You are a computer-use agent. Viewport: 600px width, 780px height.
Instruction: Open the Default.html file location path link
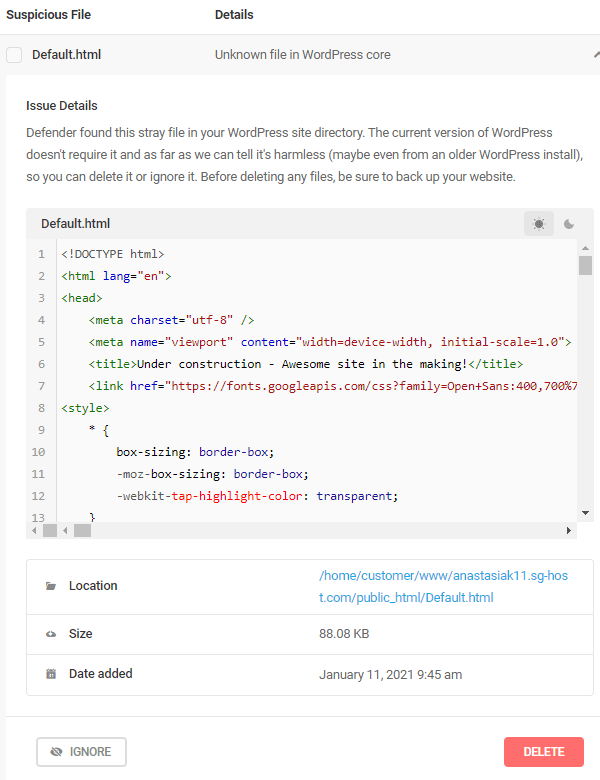point(443,586)
